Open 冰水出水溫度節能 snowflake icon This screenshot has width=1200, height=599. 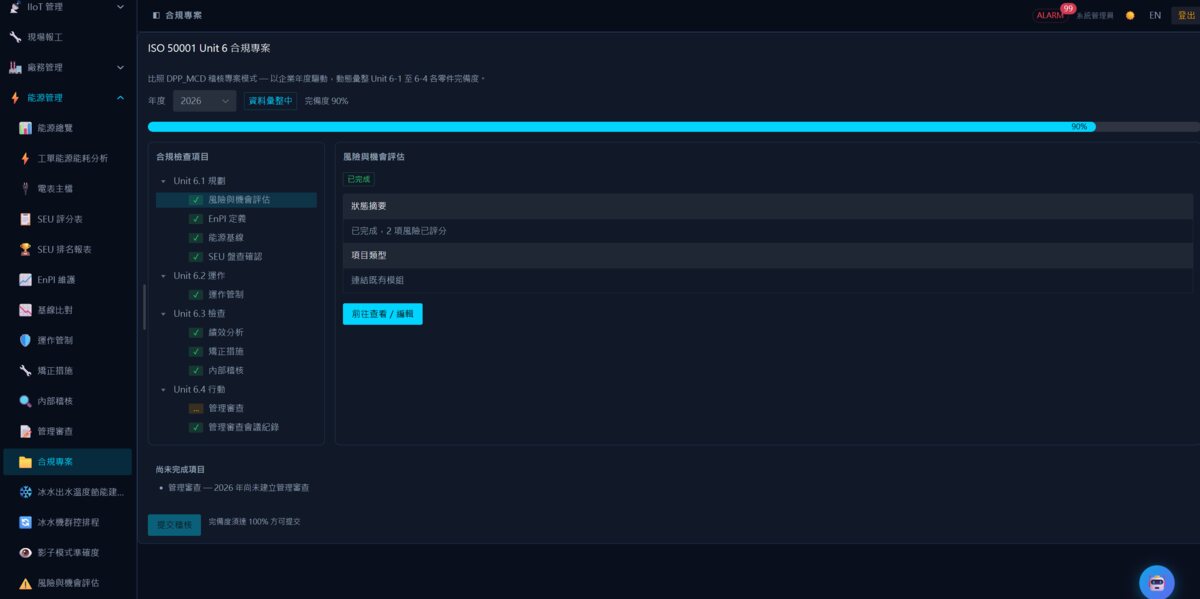pos(25,492)
